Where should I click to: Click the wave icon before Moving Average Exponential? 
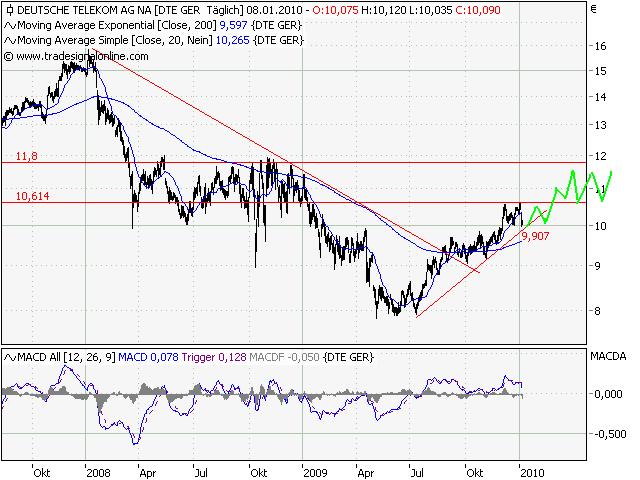click(10, 26)
